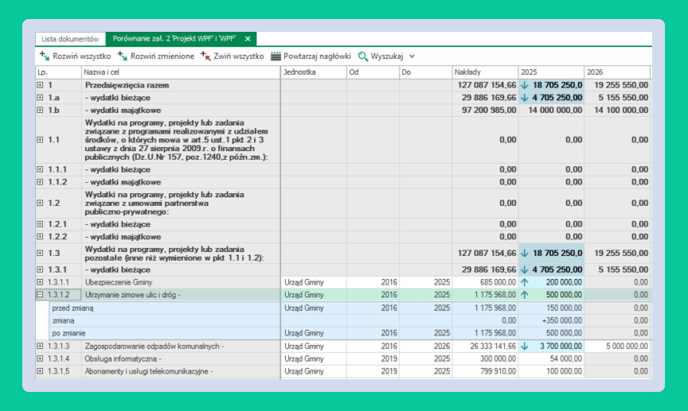Click the Rozwiń wszystko label
This screenshot has width=688, height=411.
pyautogui.click(x=82, y=56)
